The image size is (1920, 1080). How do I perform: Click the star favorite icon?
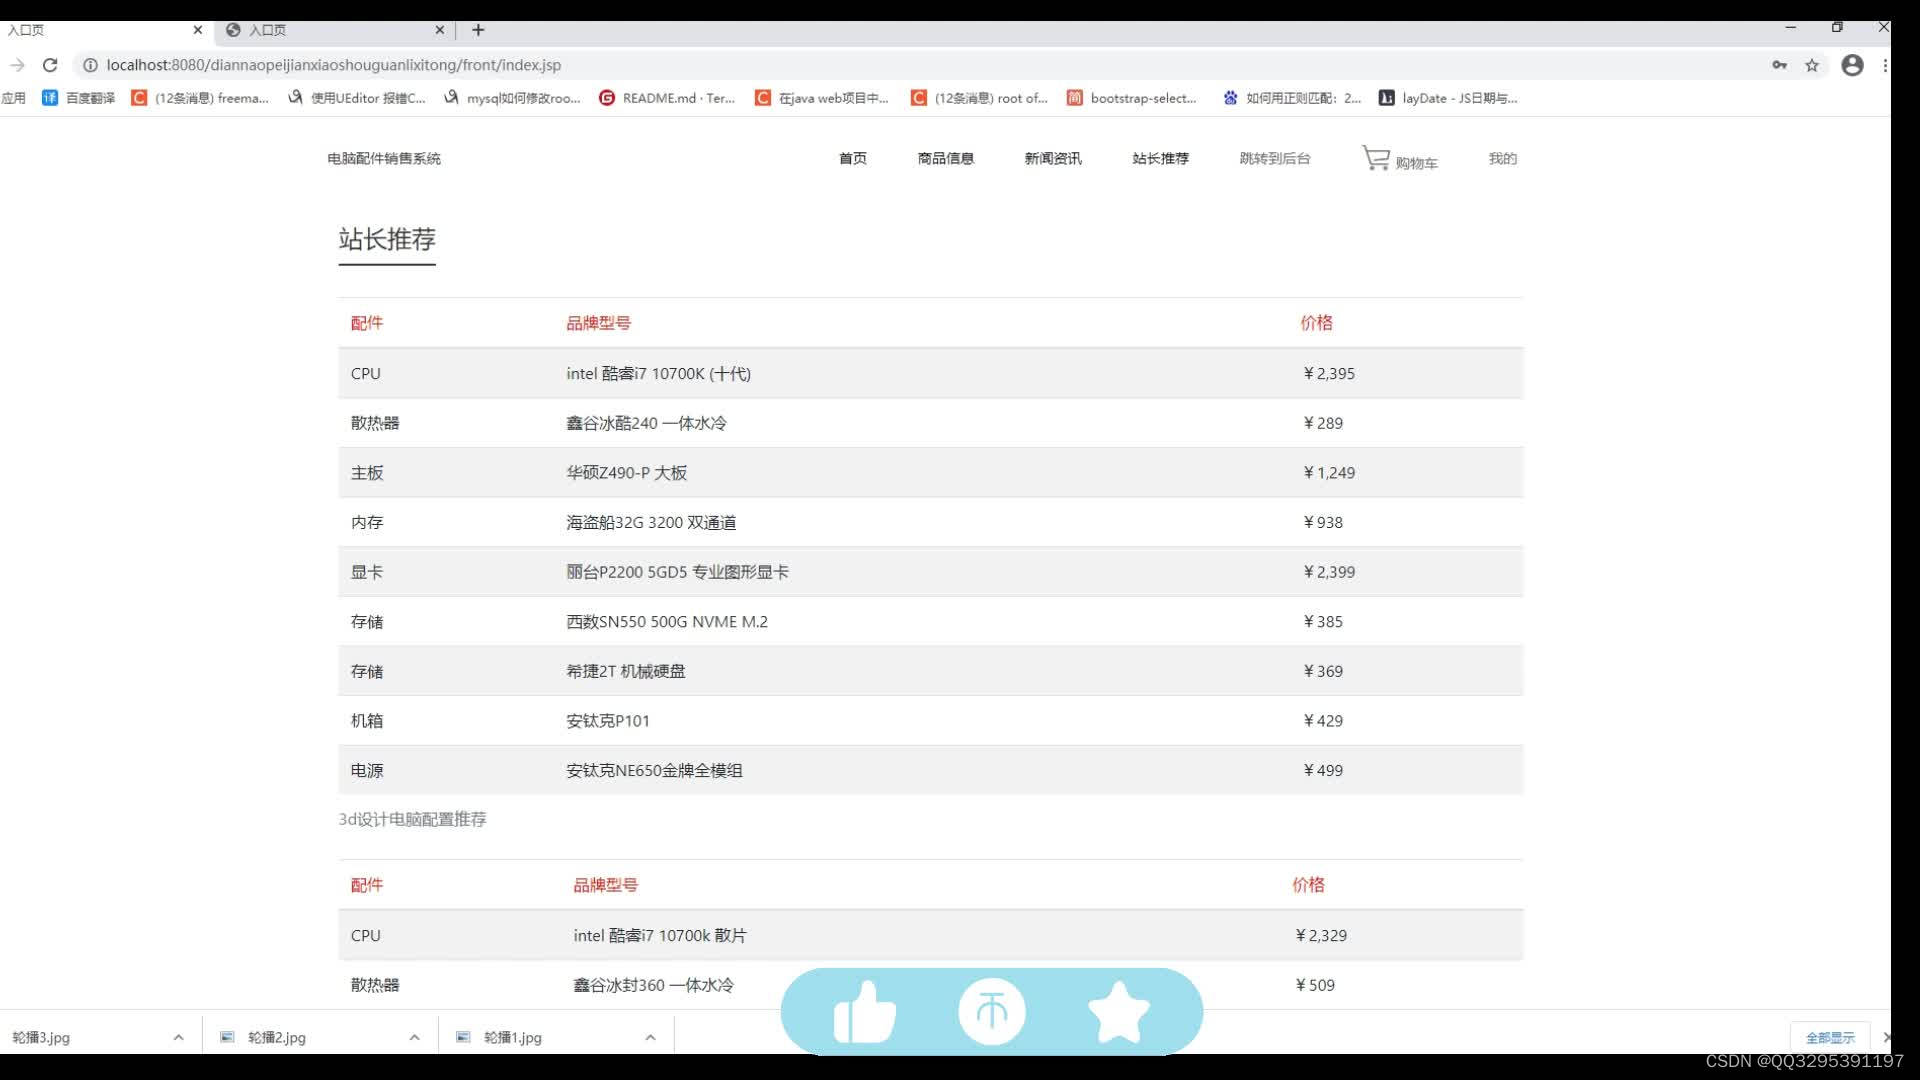pos(1118,1012)
